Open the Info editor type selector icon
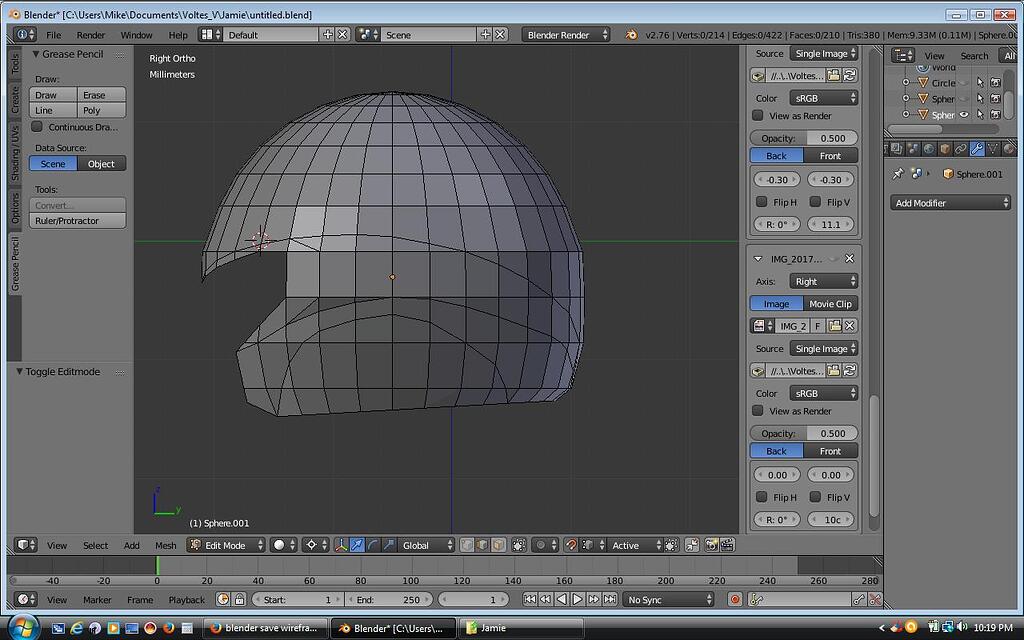 25,35
